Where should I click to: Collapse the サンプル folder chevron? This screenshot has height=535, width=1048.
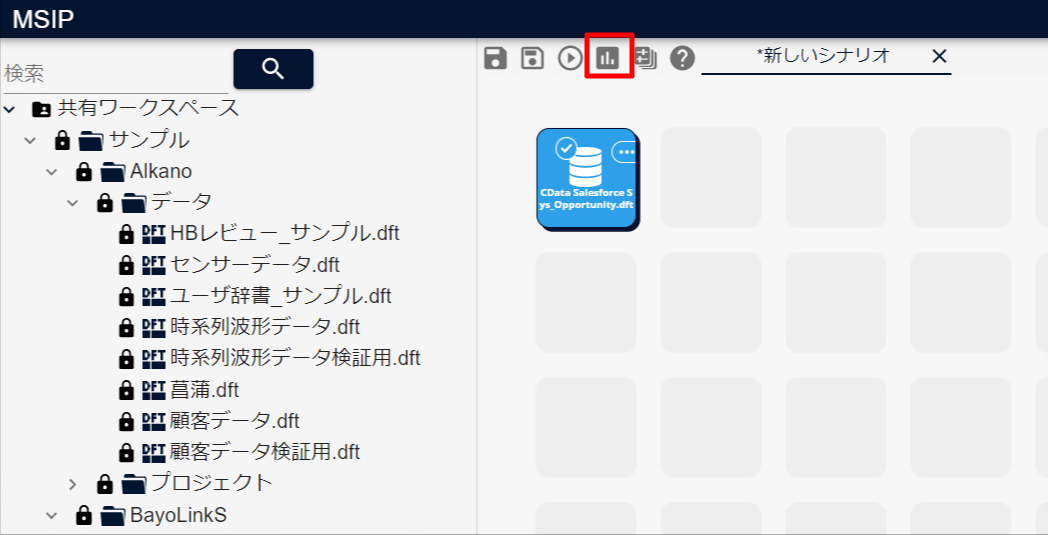coord(30,140)
